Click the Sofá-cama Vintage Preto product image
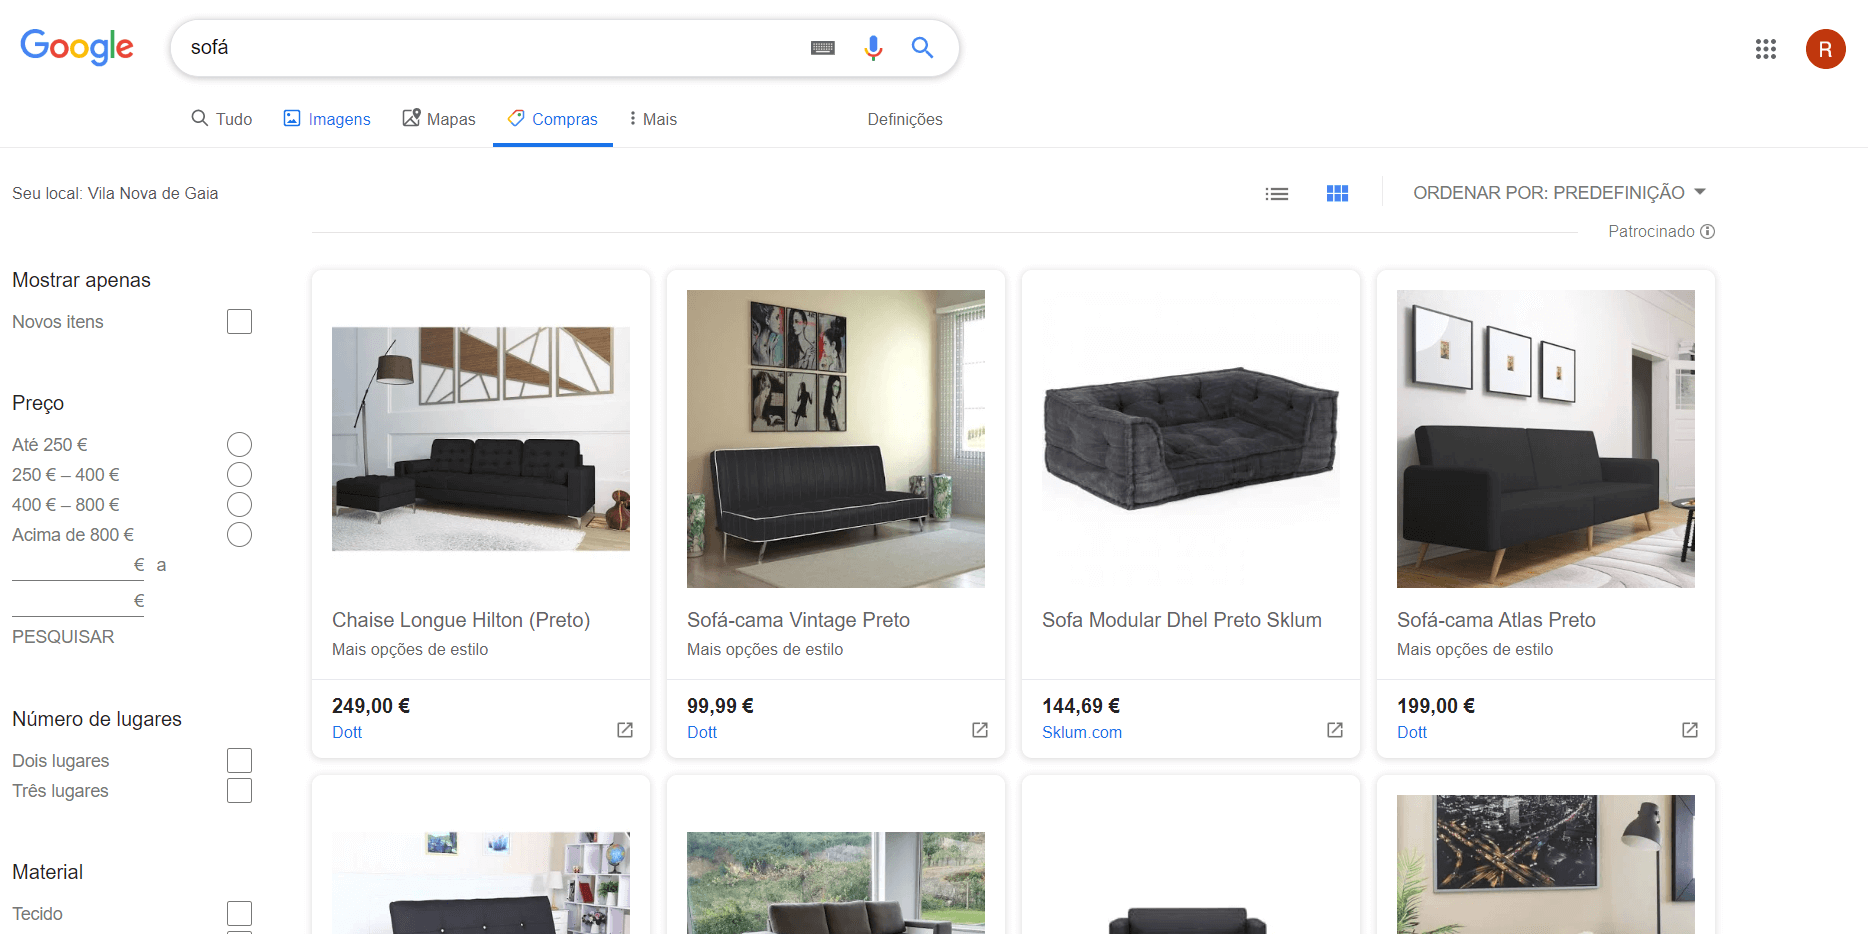The image size is (1868, 934). click(836, 439)
